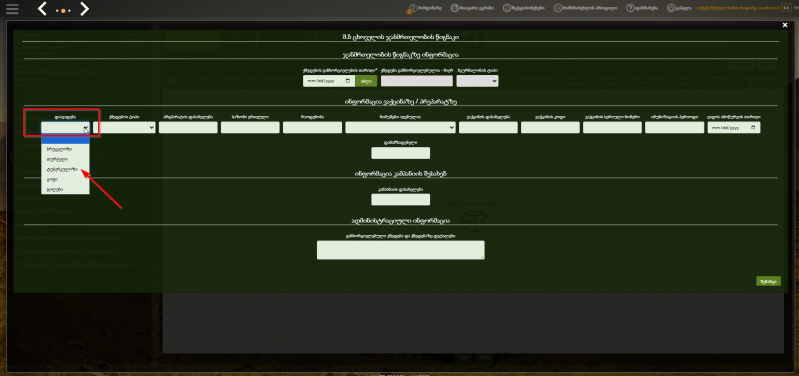This screenshot has height=376, width=799.
Task: Open the dropdown in the top form section
Action: 477,81
